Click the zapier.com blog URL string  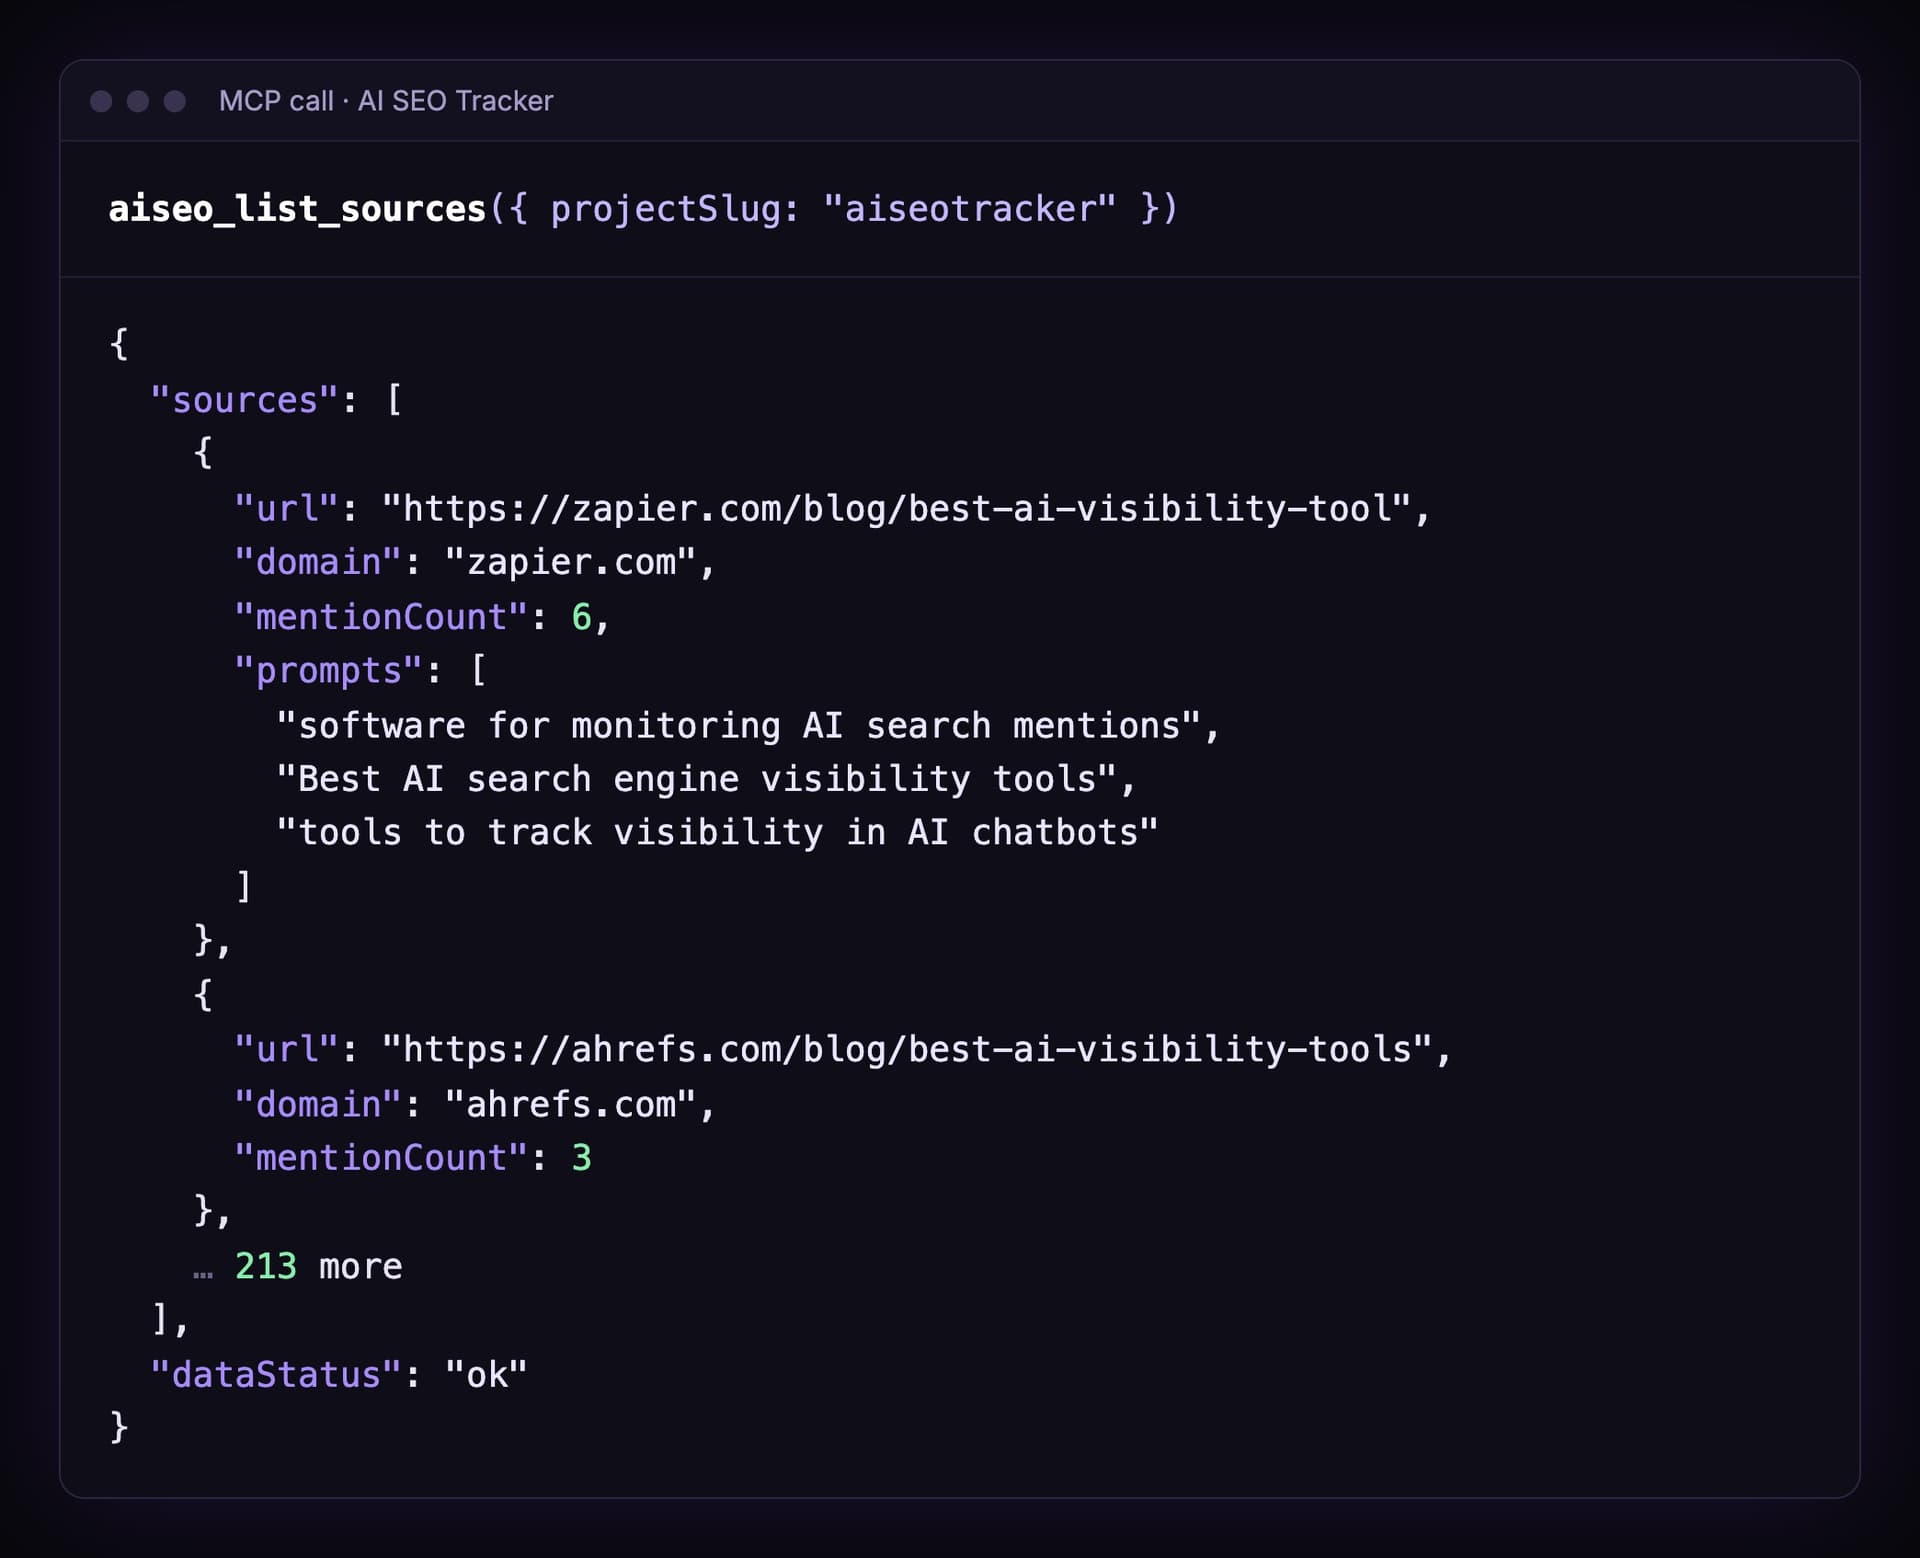pyautogui.click(x=896, y=508)
